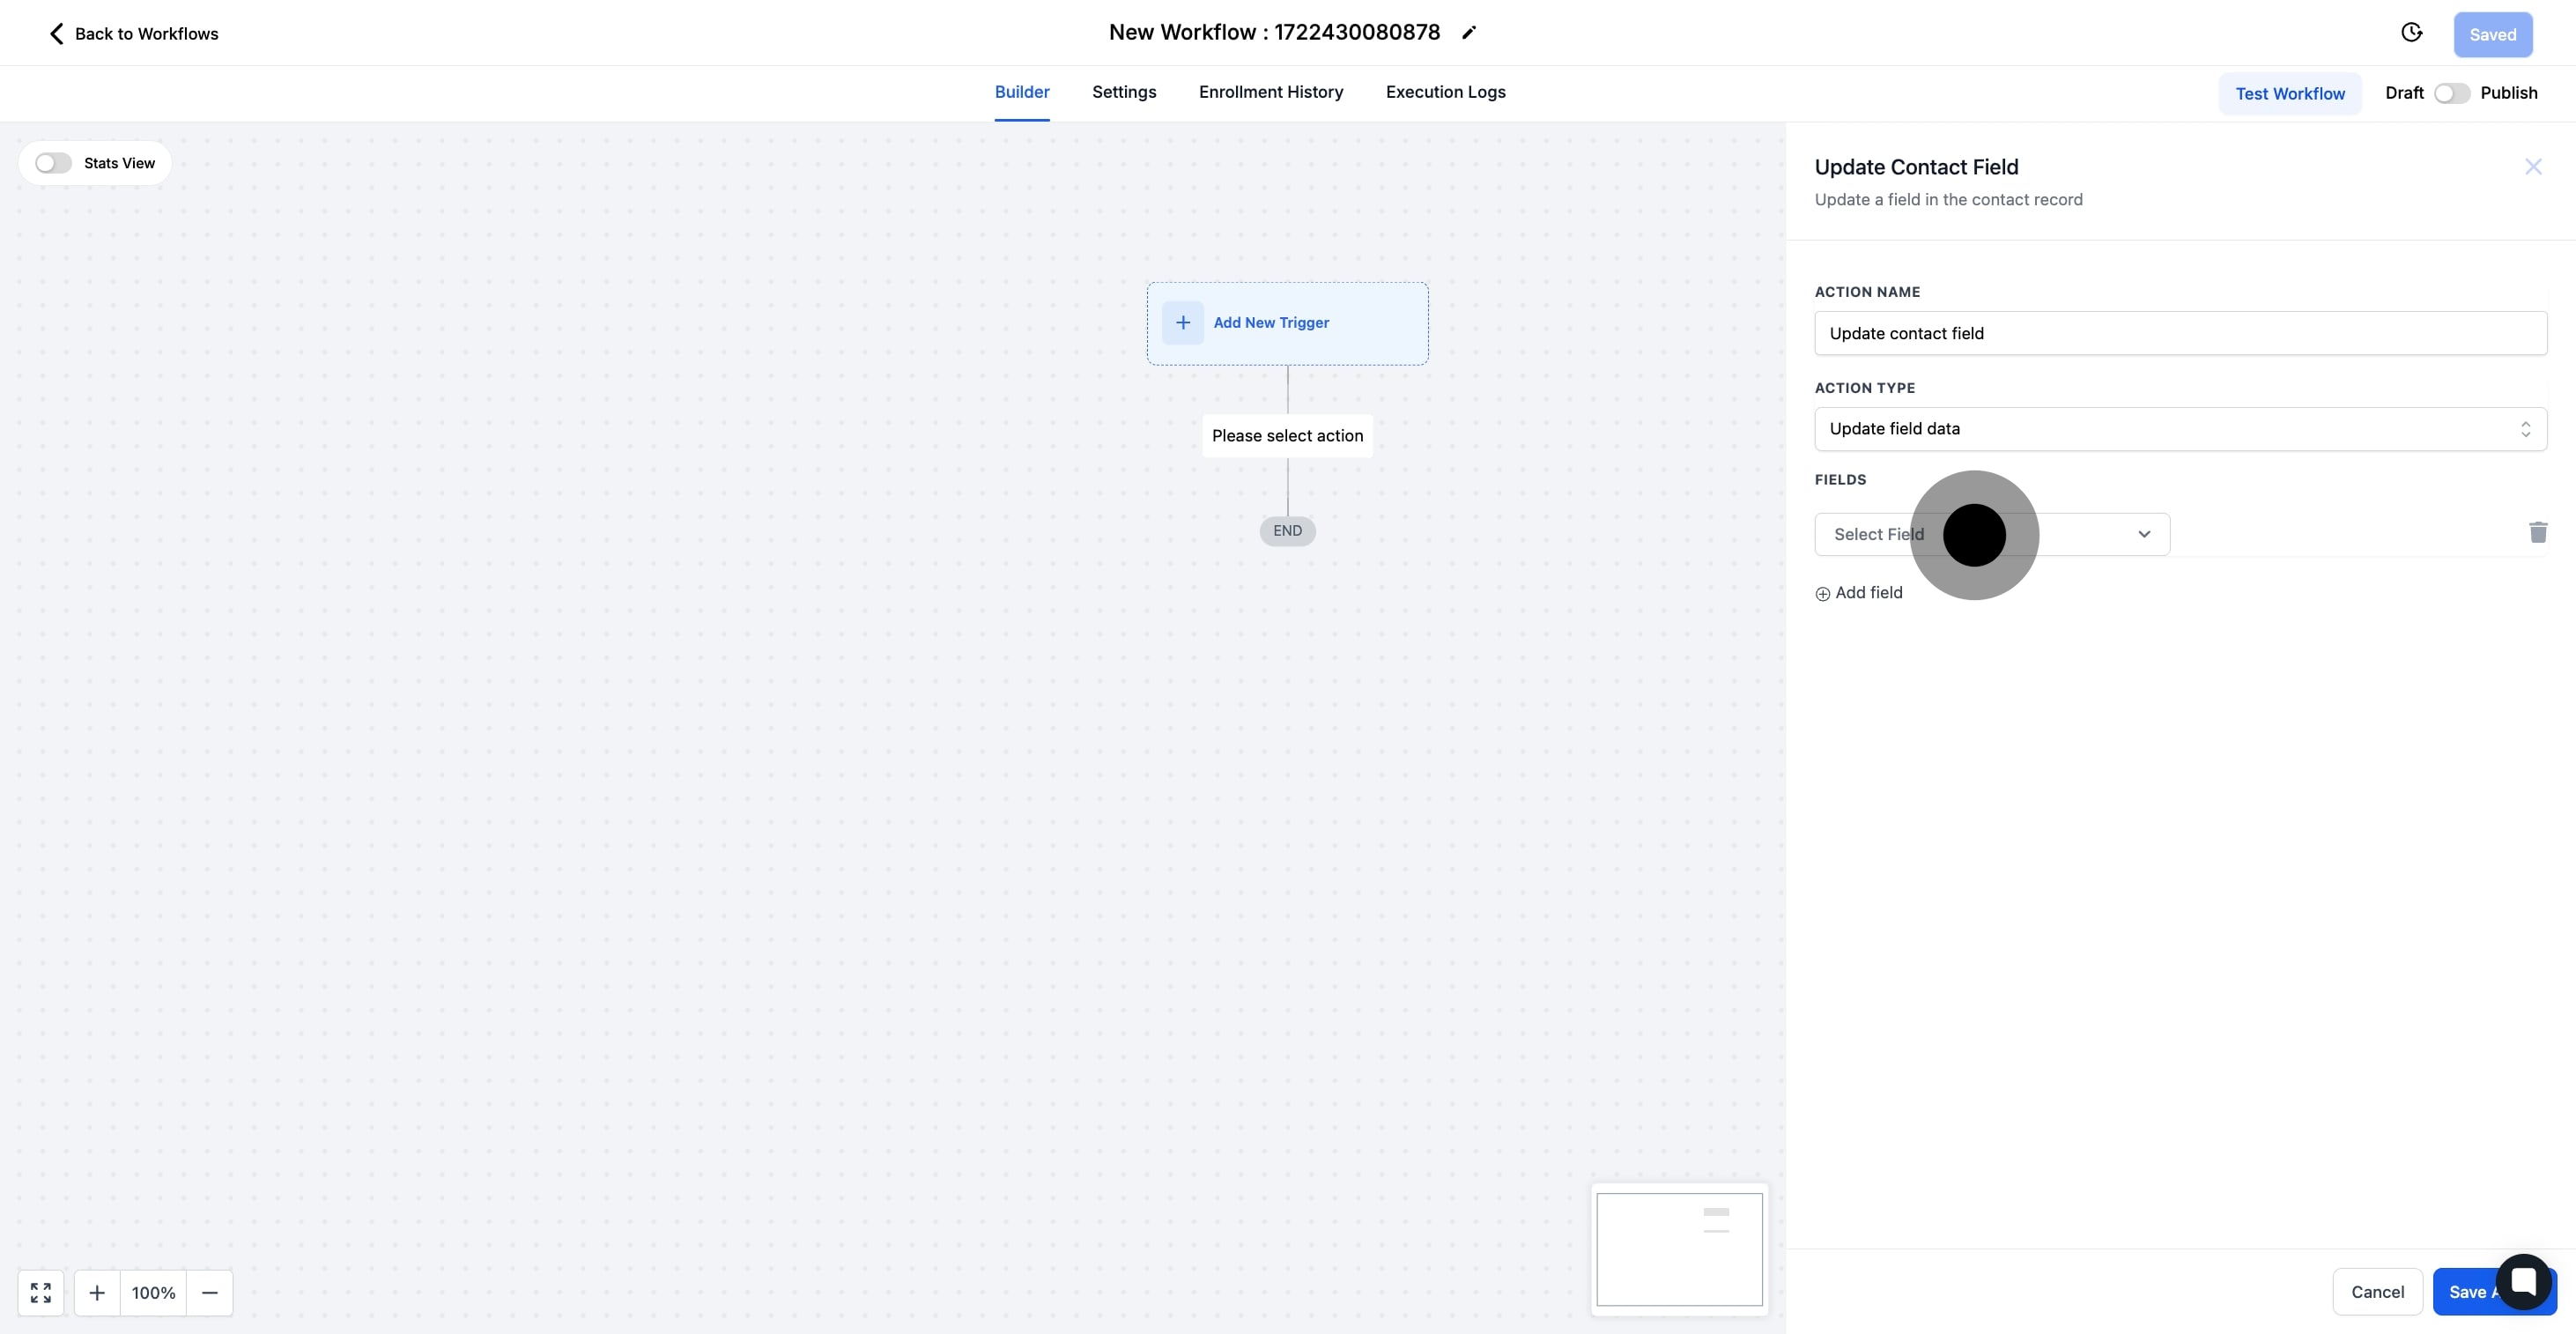Click the Action Name input field
Viewport: 2576px width, 1334px height.
2180,333
